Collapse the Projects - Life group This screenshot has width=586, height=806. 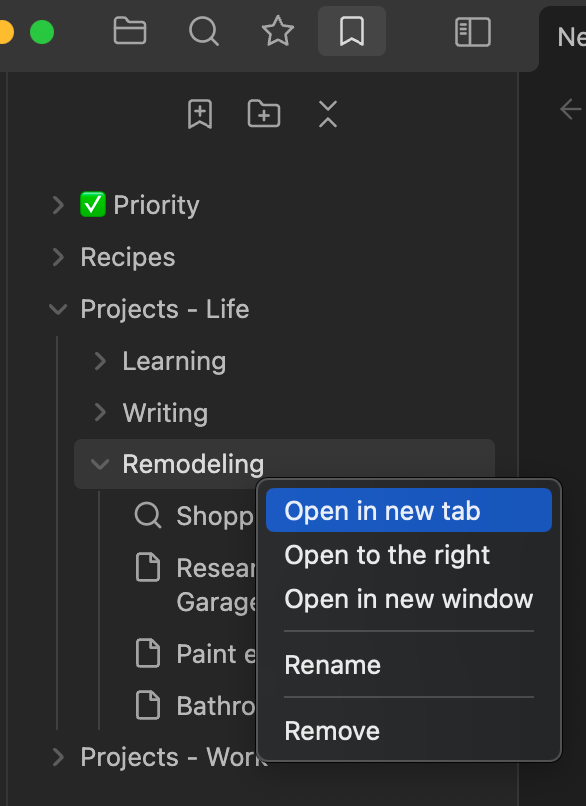(x=58, y=309)
